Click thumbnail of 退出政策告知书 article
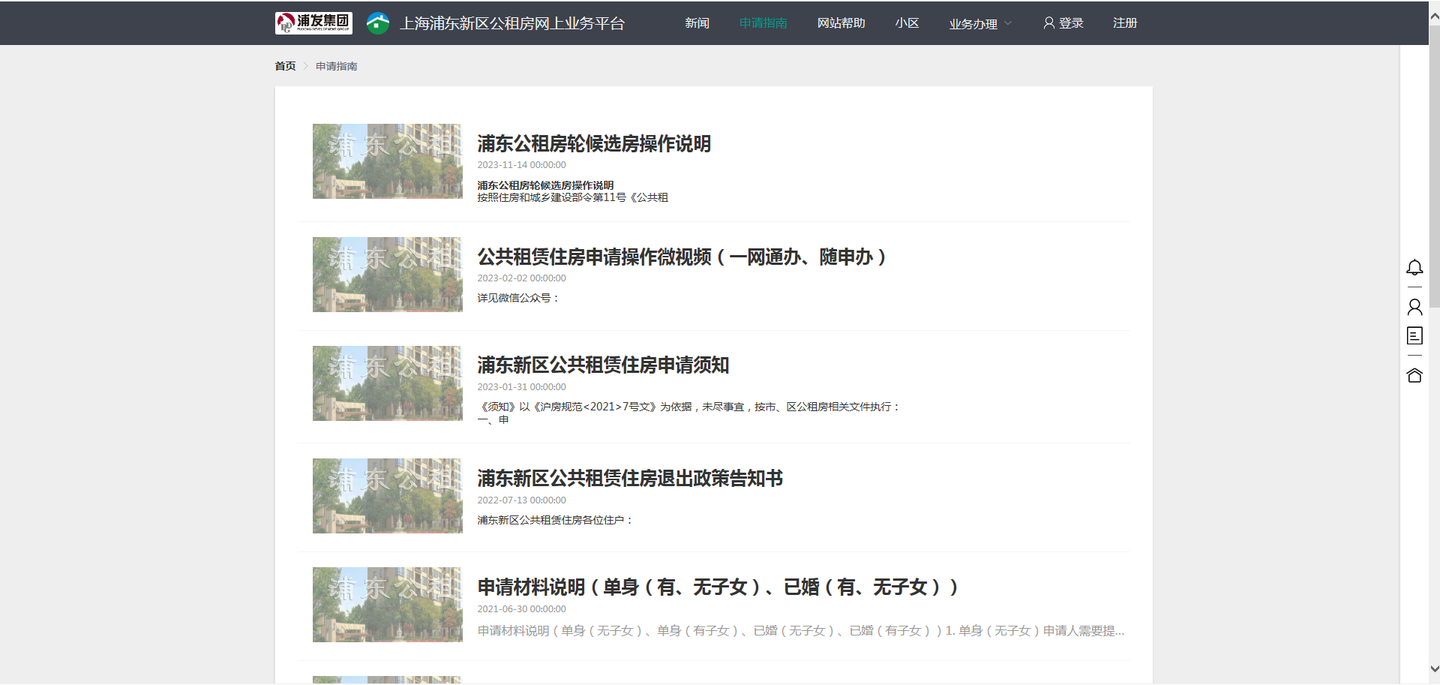Viewport: 1440px width, 685px height. tap(387, 496)
